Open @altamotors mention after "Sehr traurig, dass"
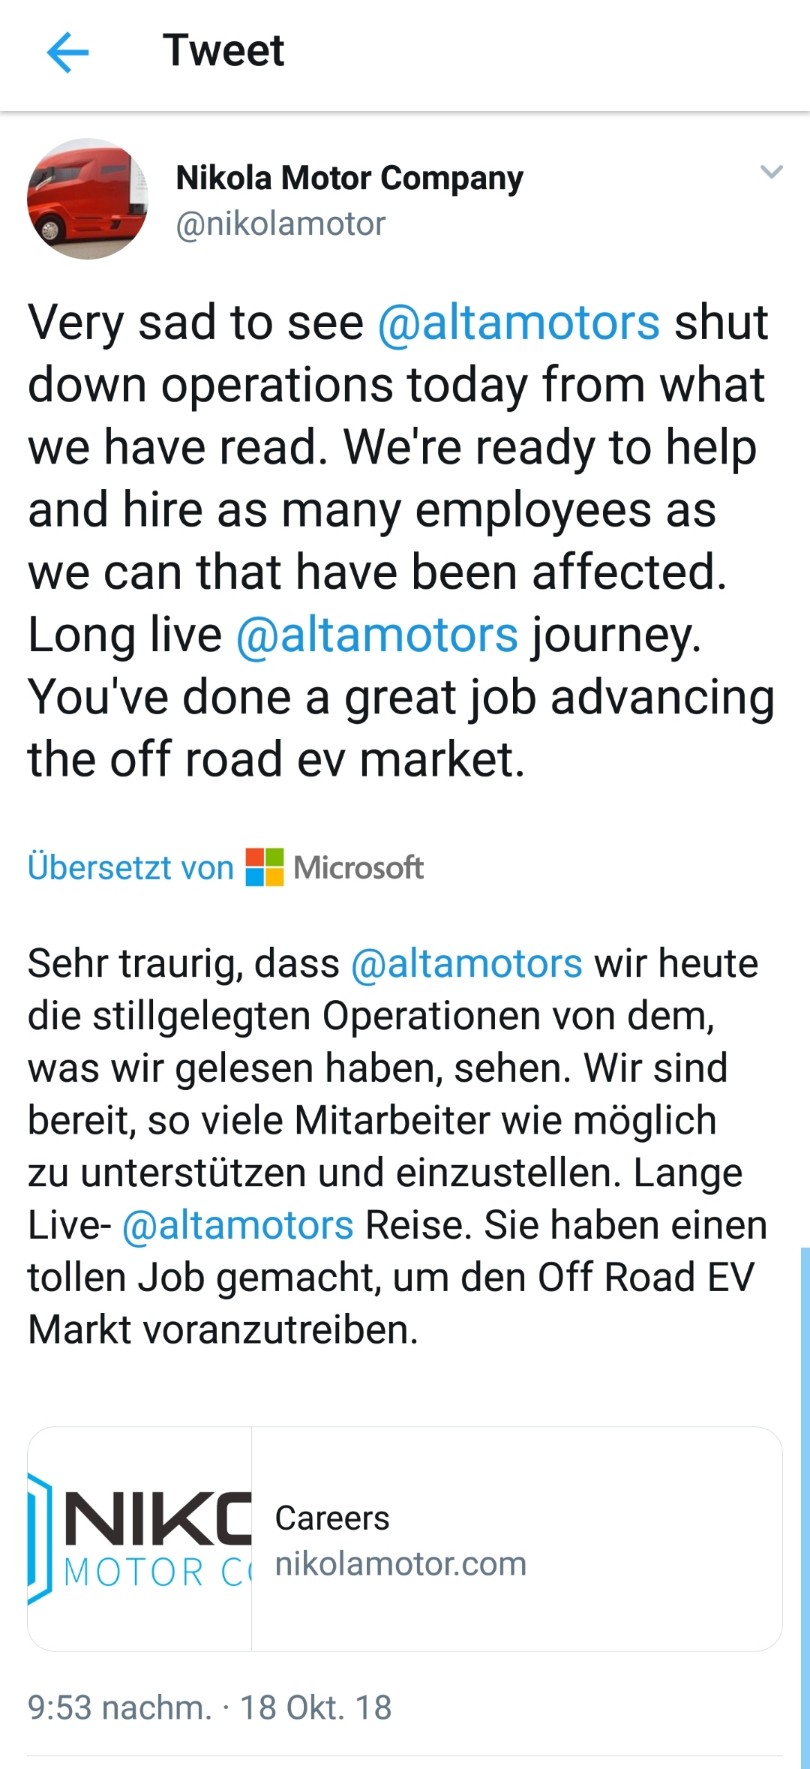Screen dimensions: 810x1769 tap(466, 964)
